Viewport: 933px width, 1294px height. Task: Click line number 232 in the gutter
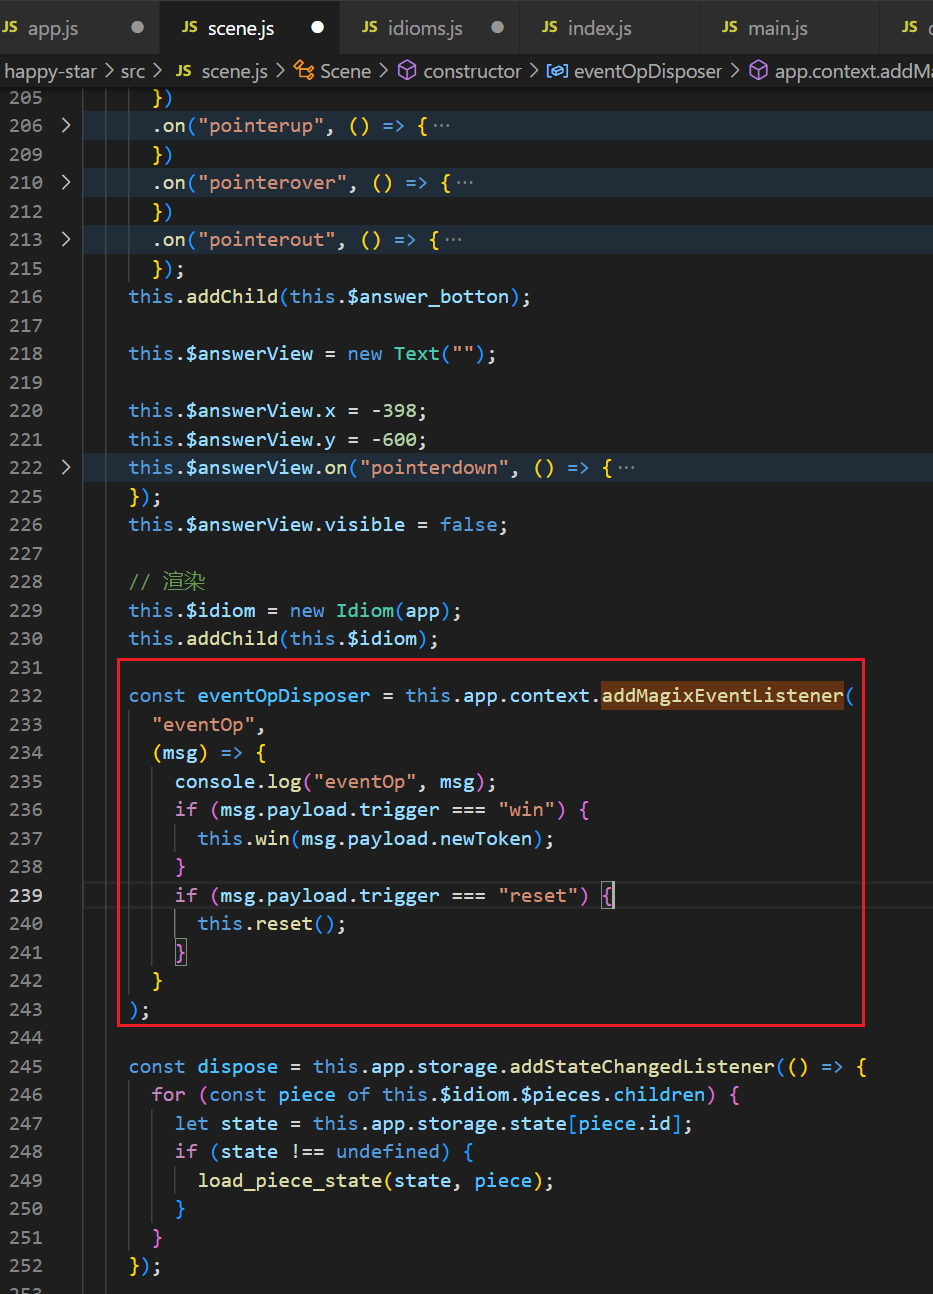[26, 695]
